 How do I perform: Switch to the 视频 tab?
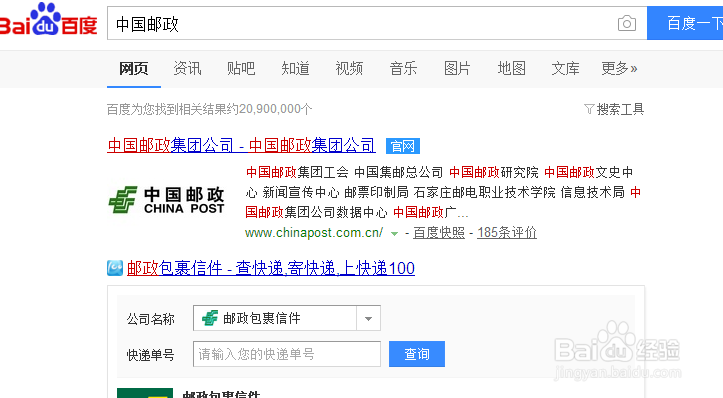[349, 69]
